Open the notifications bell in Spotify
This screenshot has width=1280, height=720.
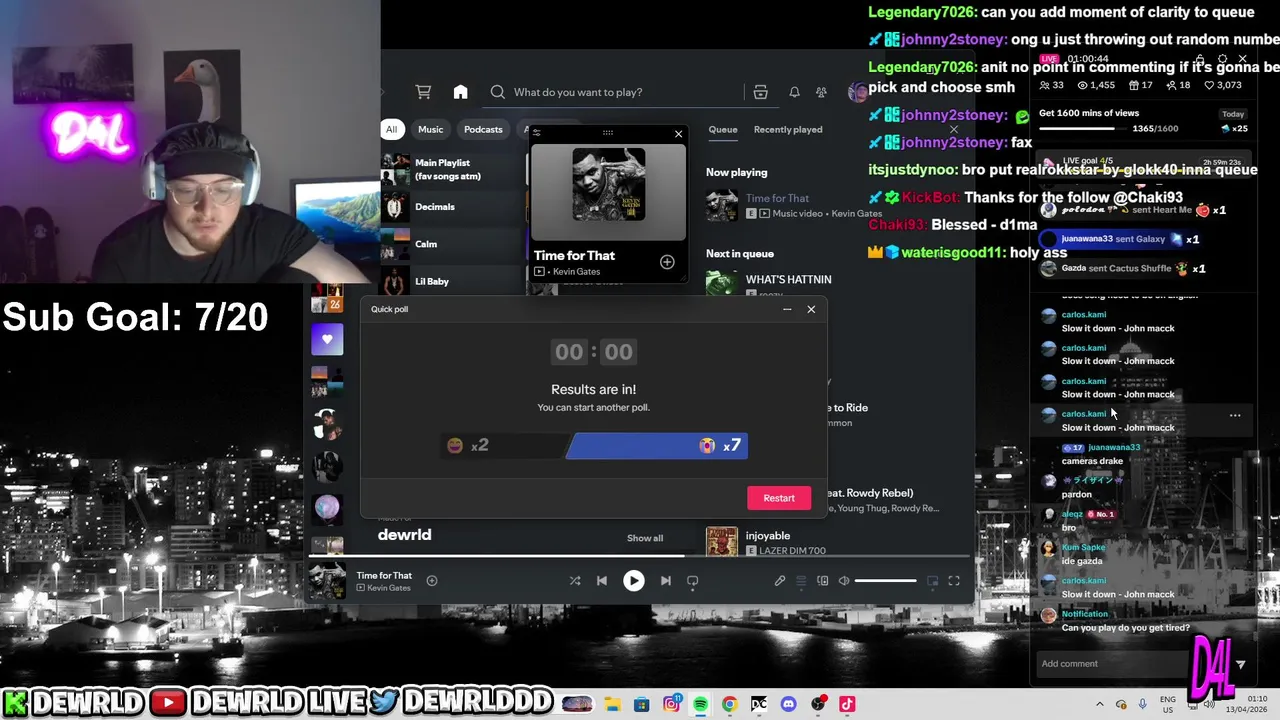click(x=794, y=92)
